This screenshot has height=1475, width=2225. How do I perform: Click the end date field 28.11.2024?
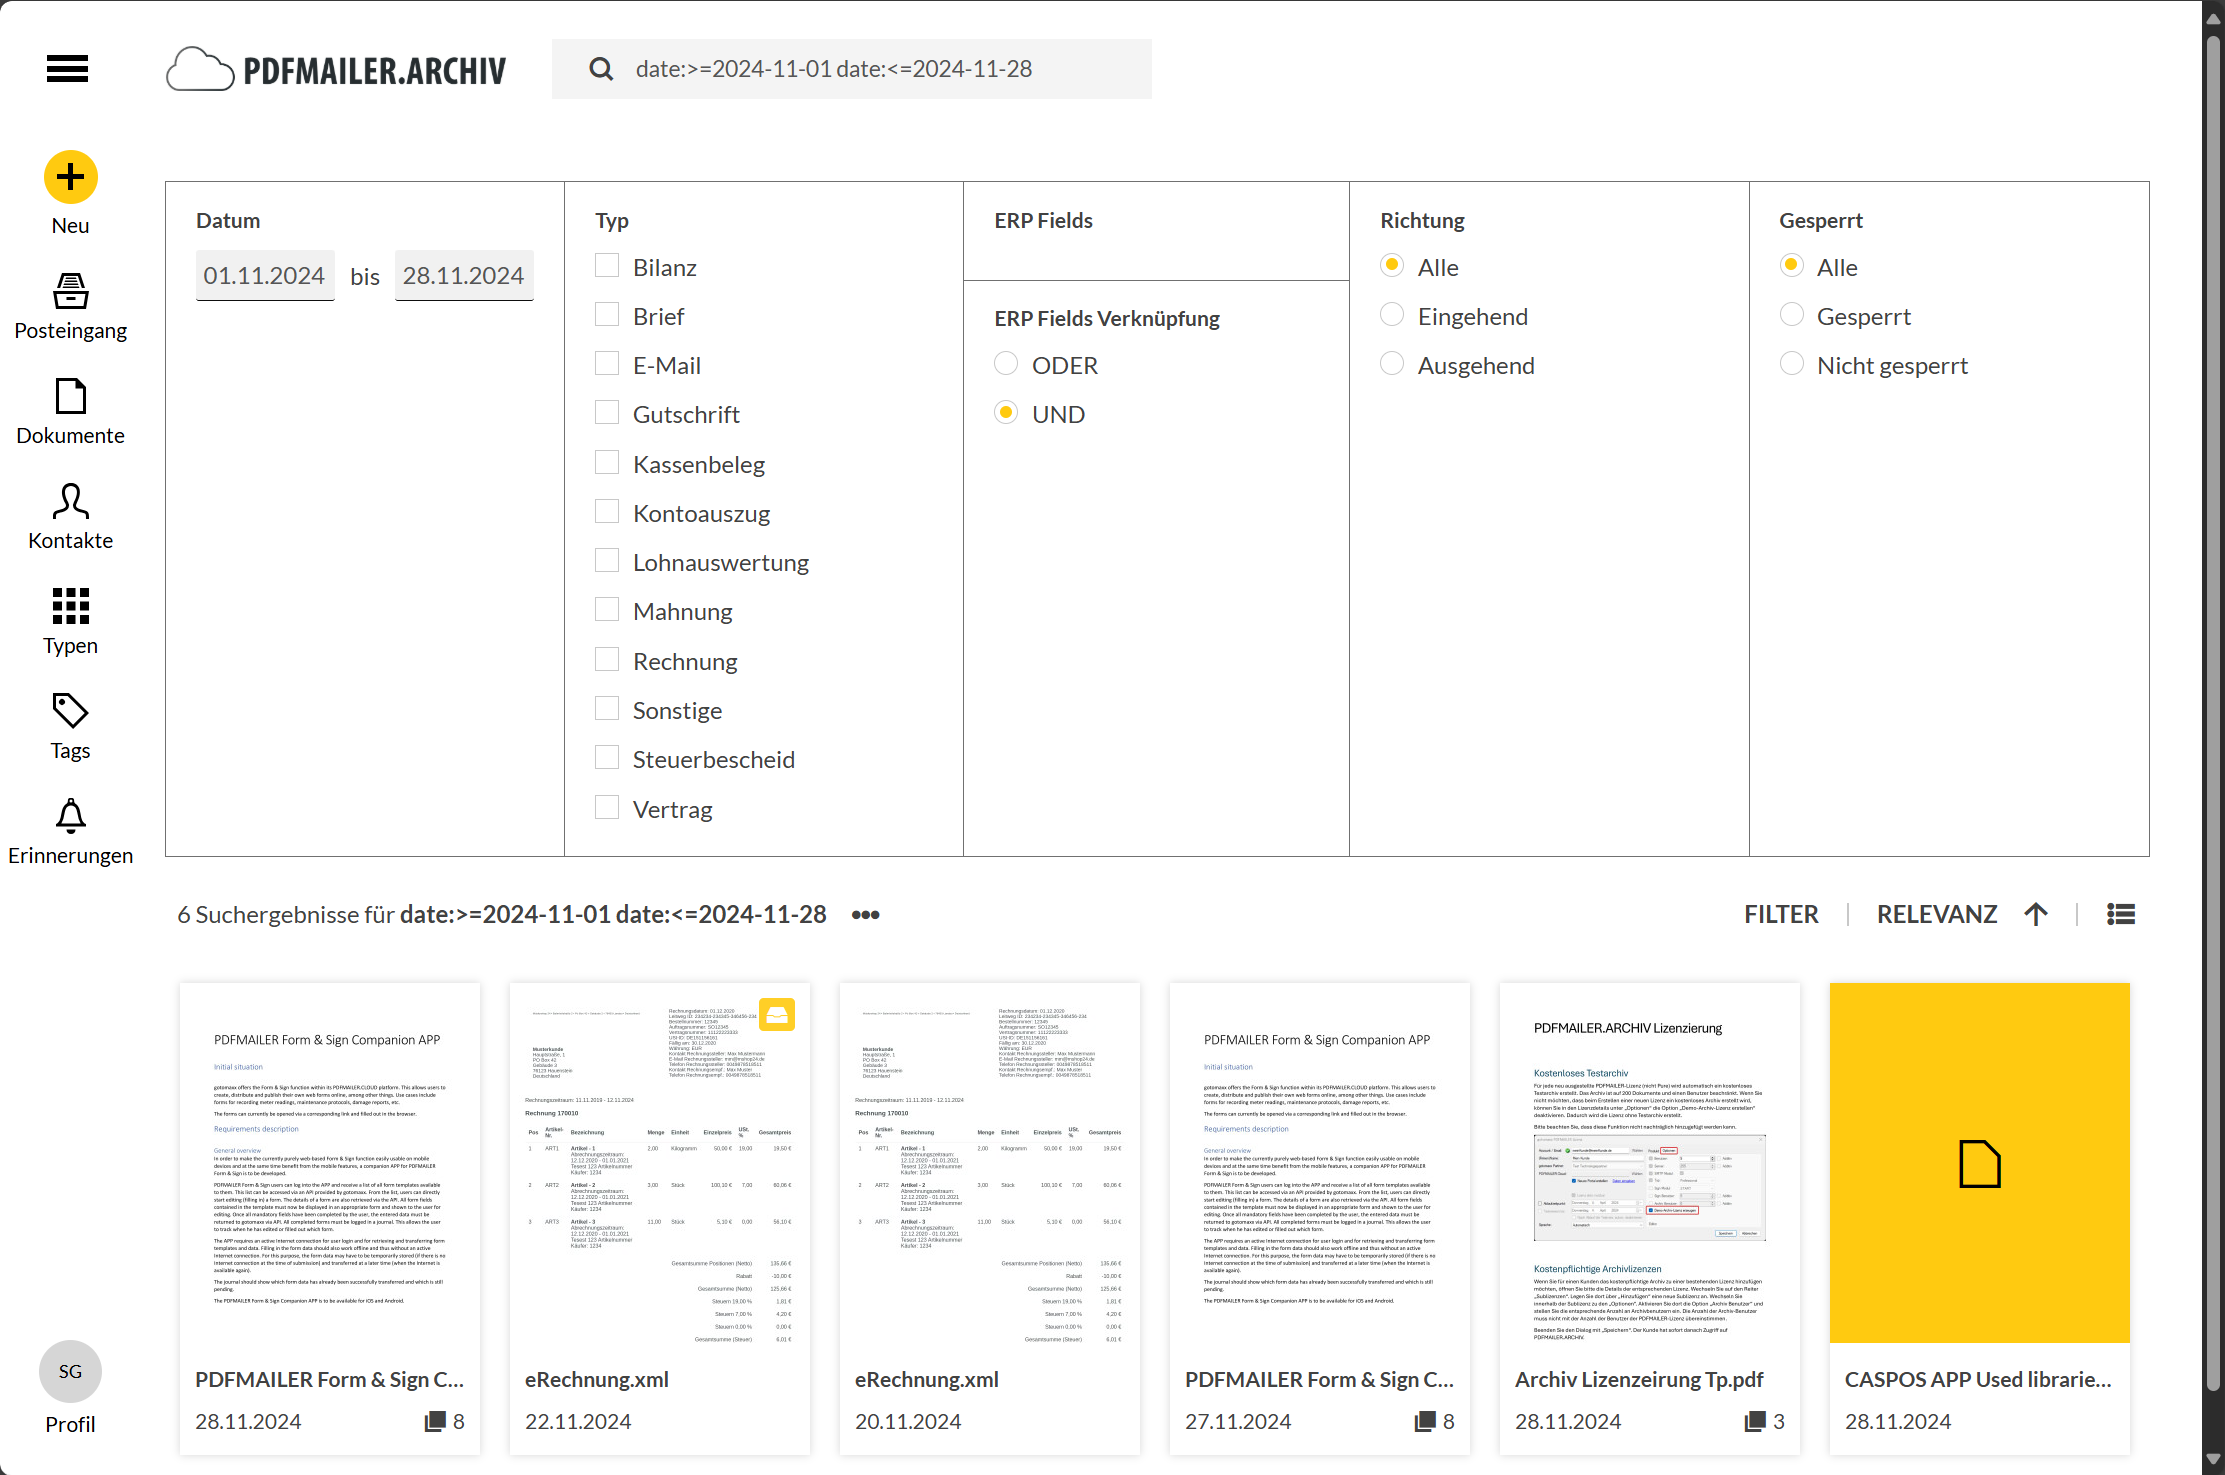[464, 276]
